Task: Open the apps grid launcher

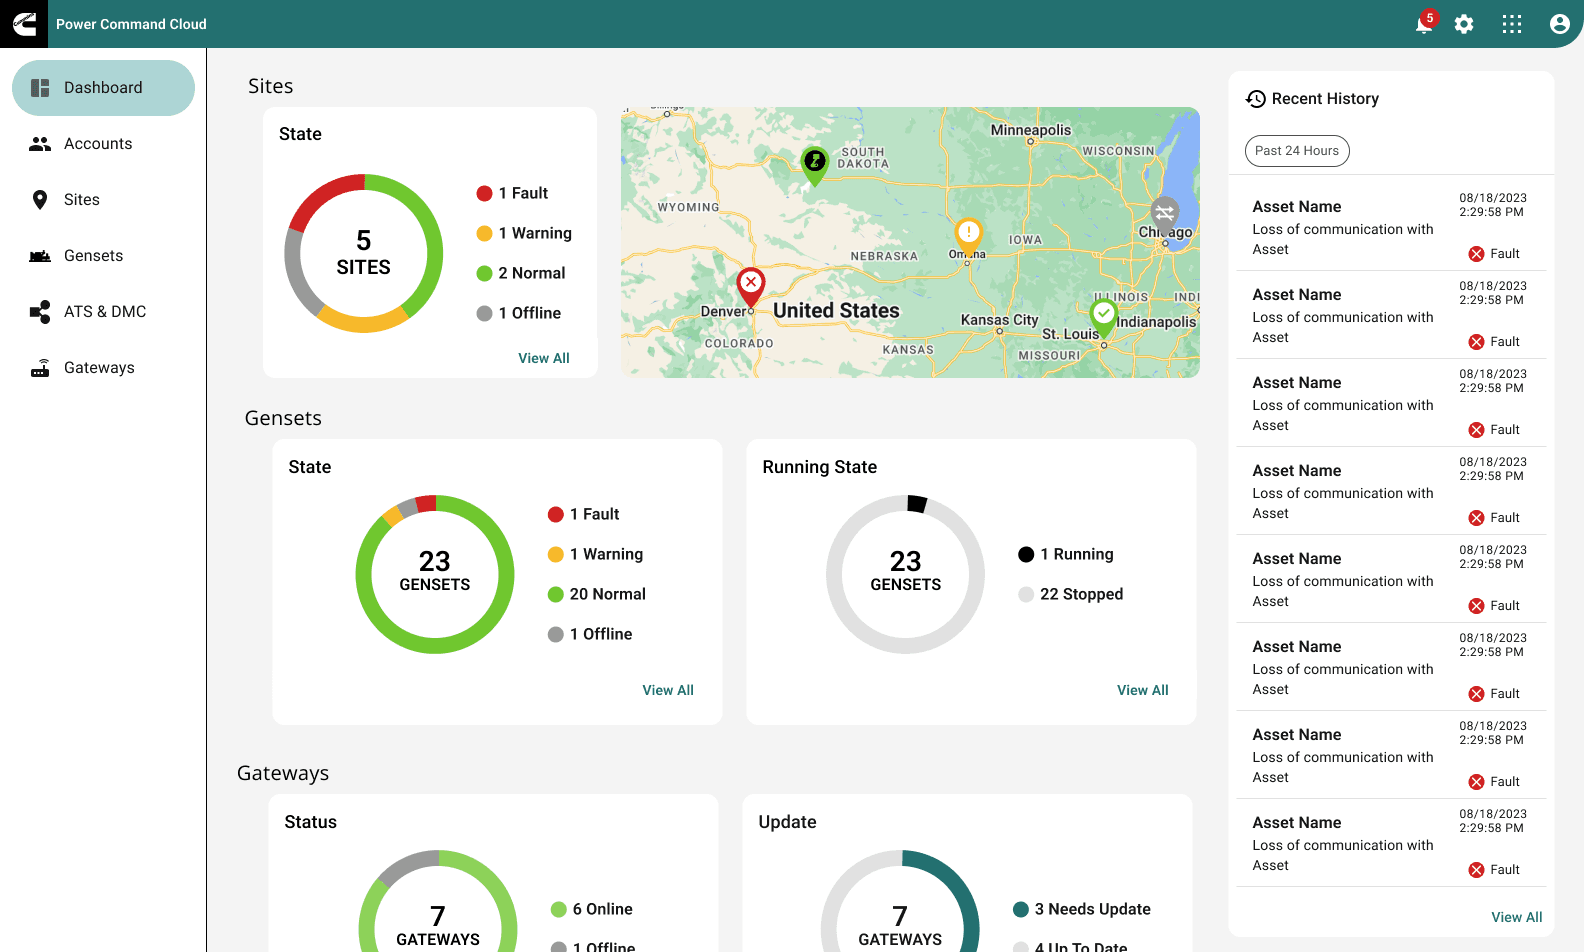Action: 1512,24
